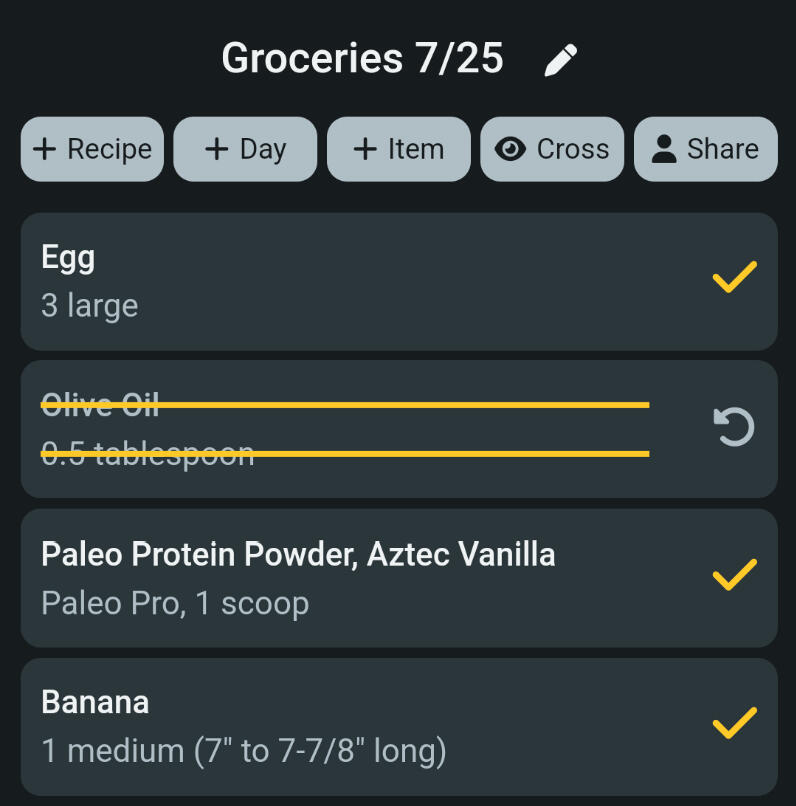Add a new item with + Item
Viewport: 796px width, 806px height.
[399, 149]
